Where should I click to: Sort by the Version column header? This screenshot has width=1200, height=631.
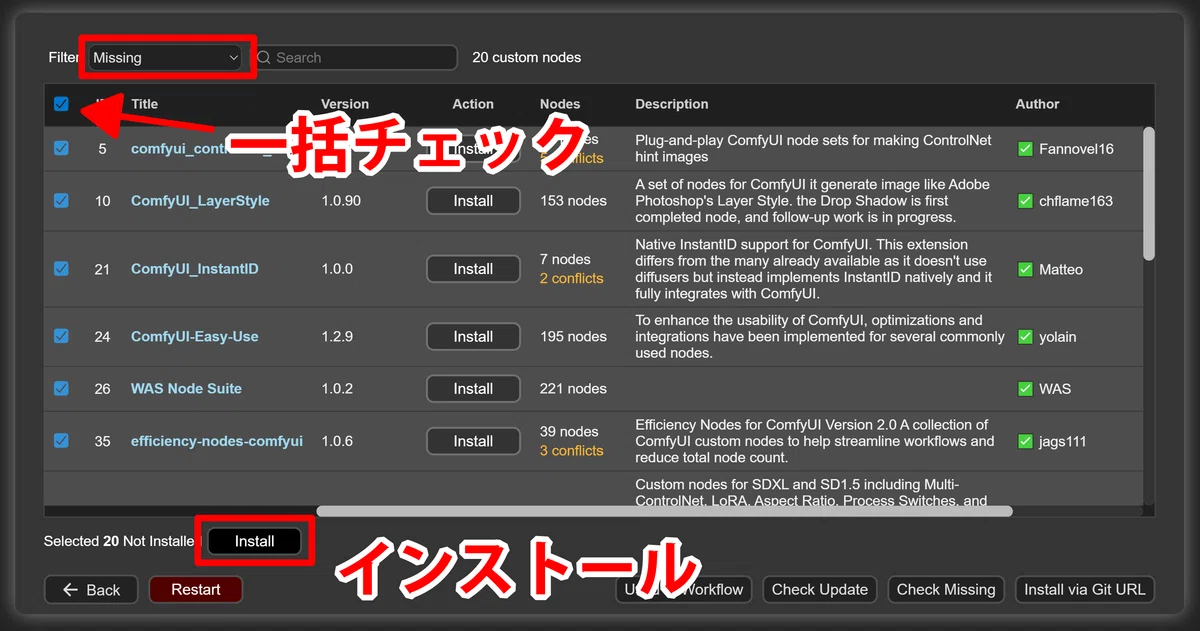coord(345,104)
